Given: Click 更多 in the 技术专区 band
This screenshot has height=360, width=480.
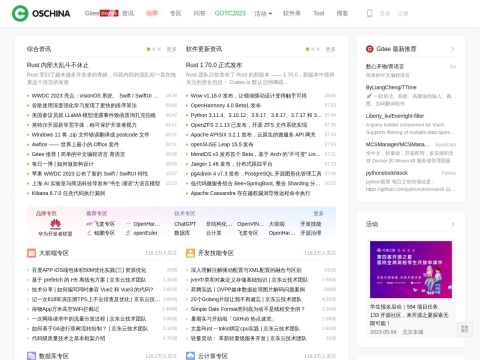Looking at the screenshot, I should point(318,213).
